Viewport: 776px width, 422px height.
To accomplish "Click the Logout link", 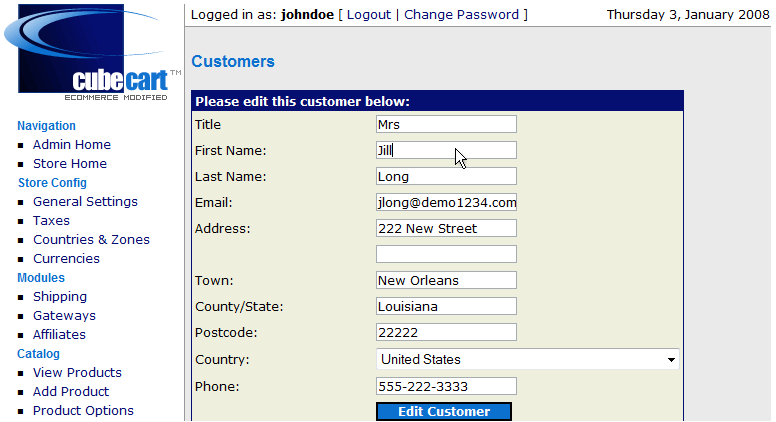I will coord(368,15).
